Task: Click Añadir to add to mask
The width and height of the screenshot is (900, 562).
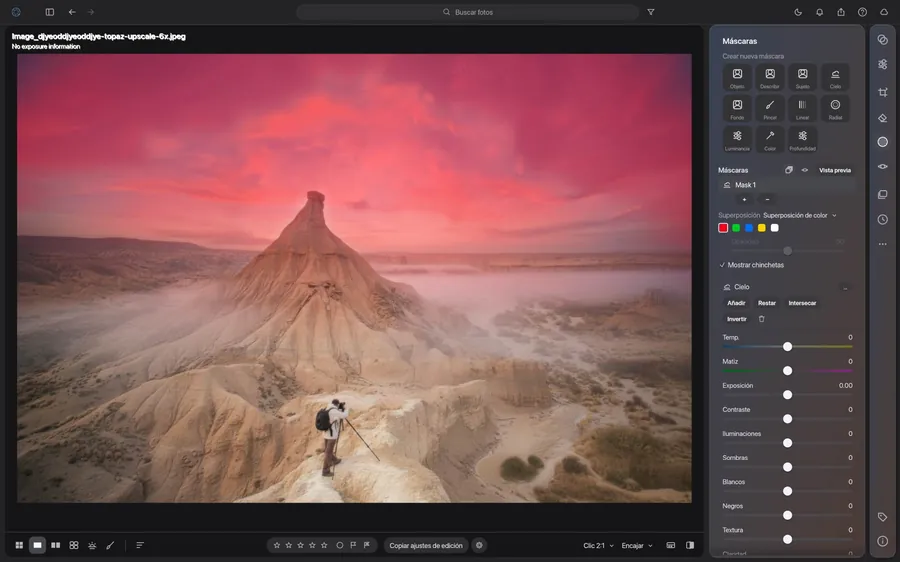Action: point(736,303)
